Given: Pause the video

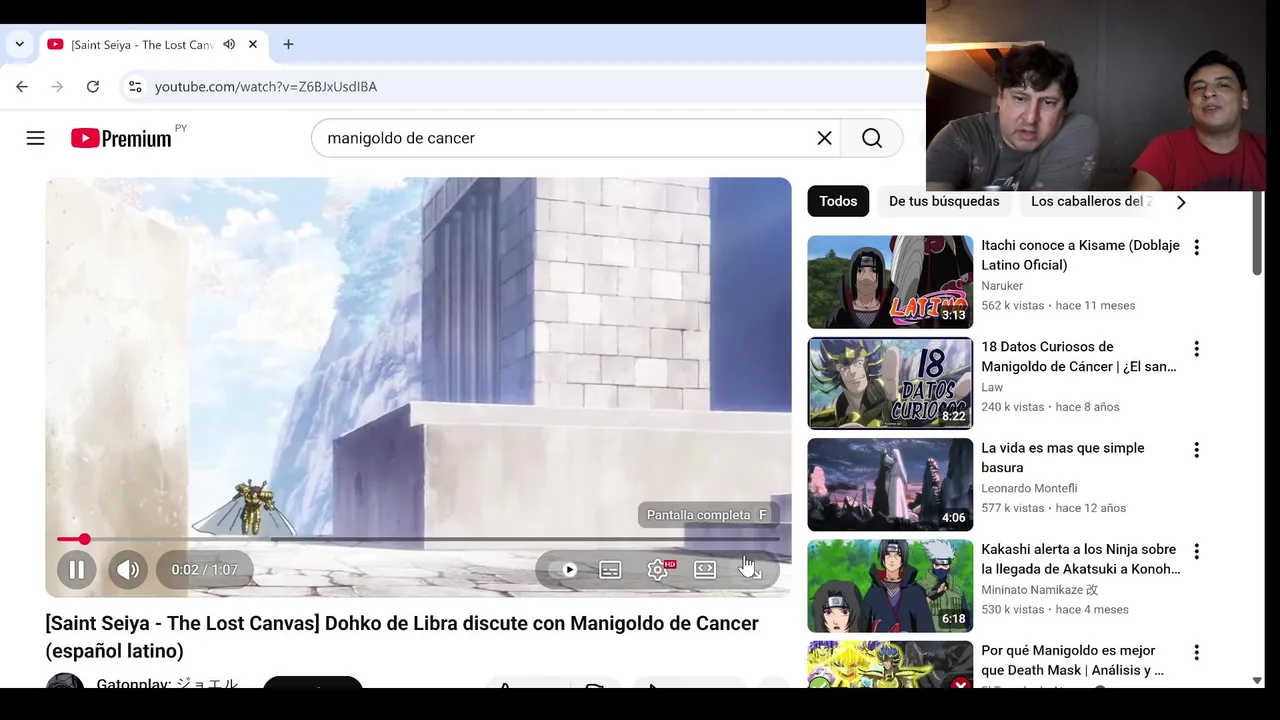Looking at the screenshot, I should click(x=77, y=570).
